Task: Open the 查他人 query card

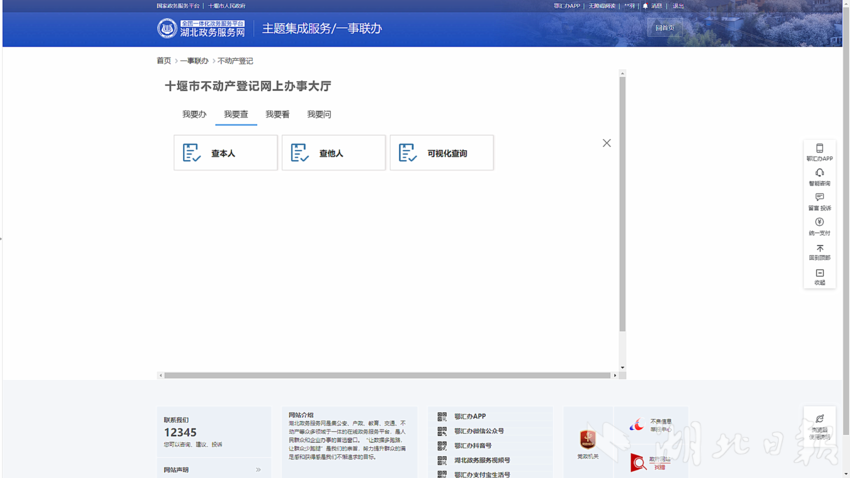Action: click(x=333, y=153)
